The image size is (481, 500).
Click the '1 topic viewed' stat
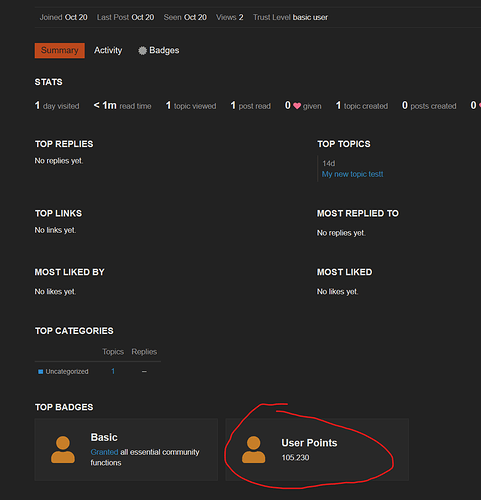click(191, 106)
